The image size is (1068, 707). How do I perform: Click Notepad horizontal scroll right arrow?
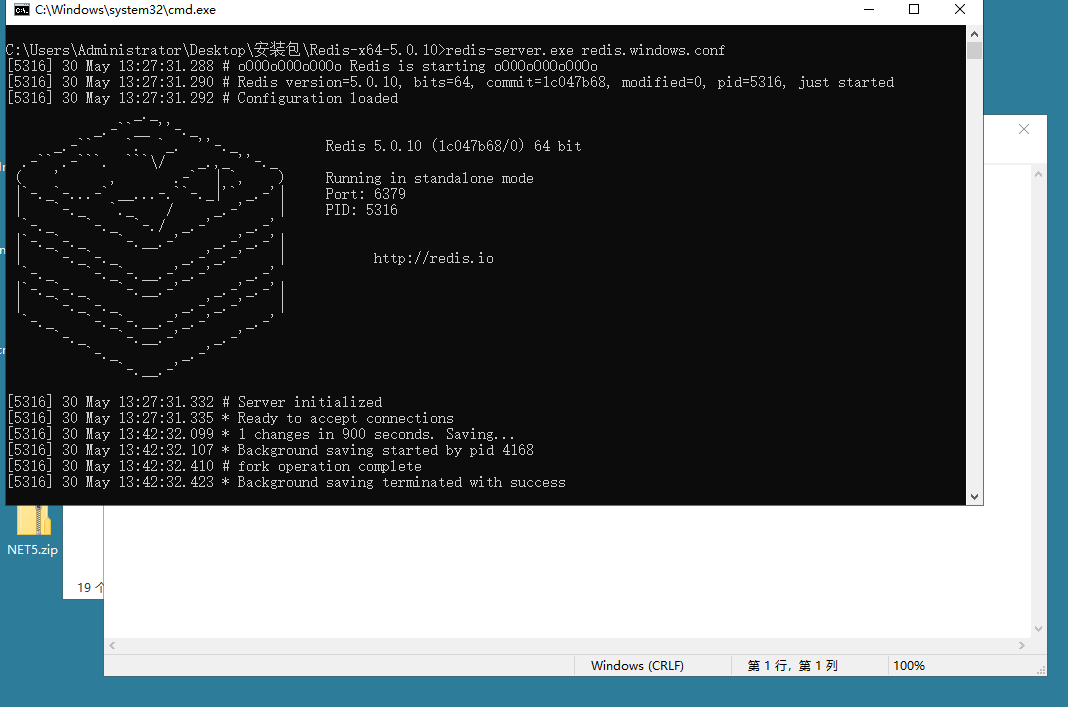click(1022, 645)
